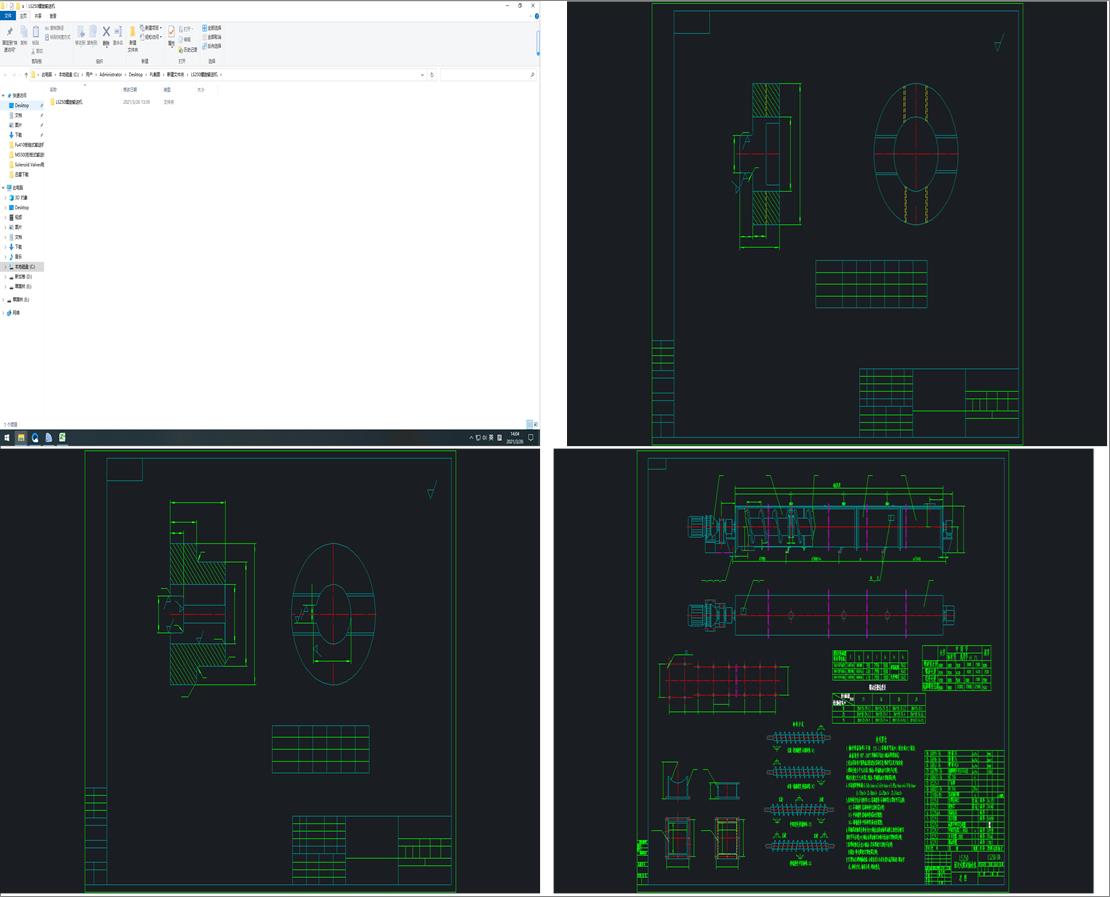1110x897 pixels.
Task: Open the blue File tab in Explorer
Action: pyautogui.click(x=8, y=16)
